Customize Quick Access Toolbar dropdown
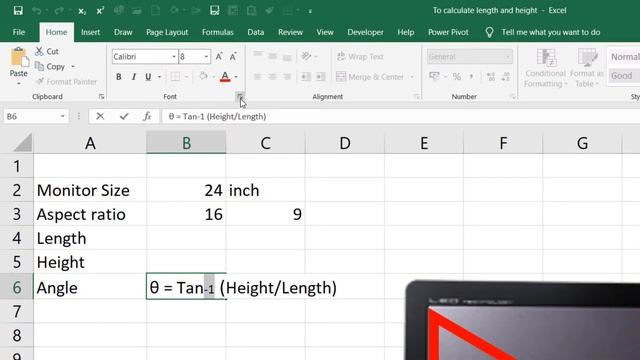640x360 pixels. pyautogui.click(x=310, y=11)
